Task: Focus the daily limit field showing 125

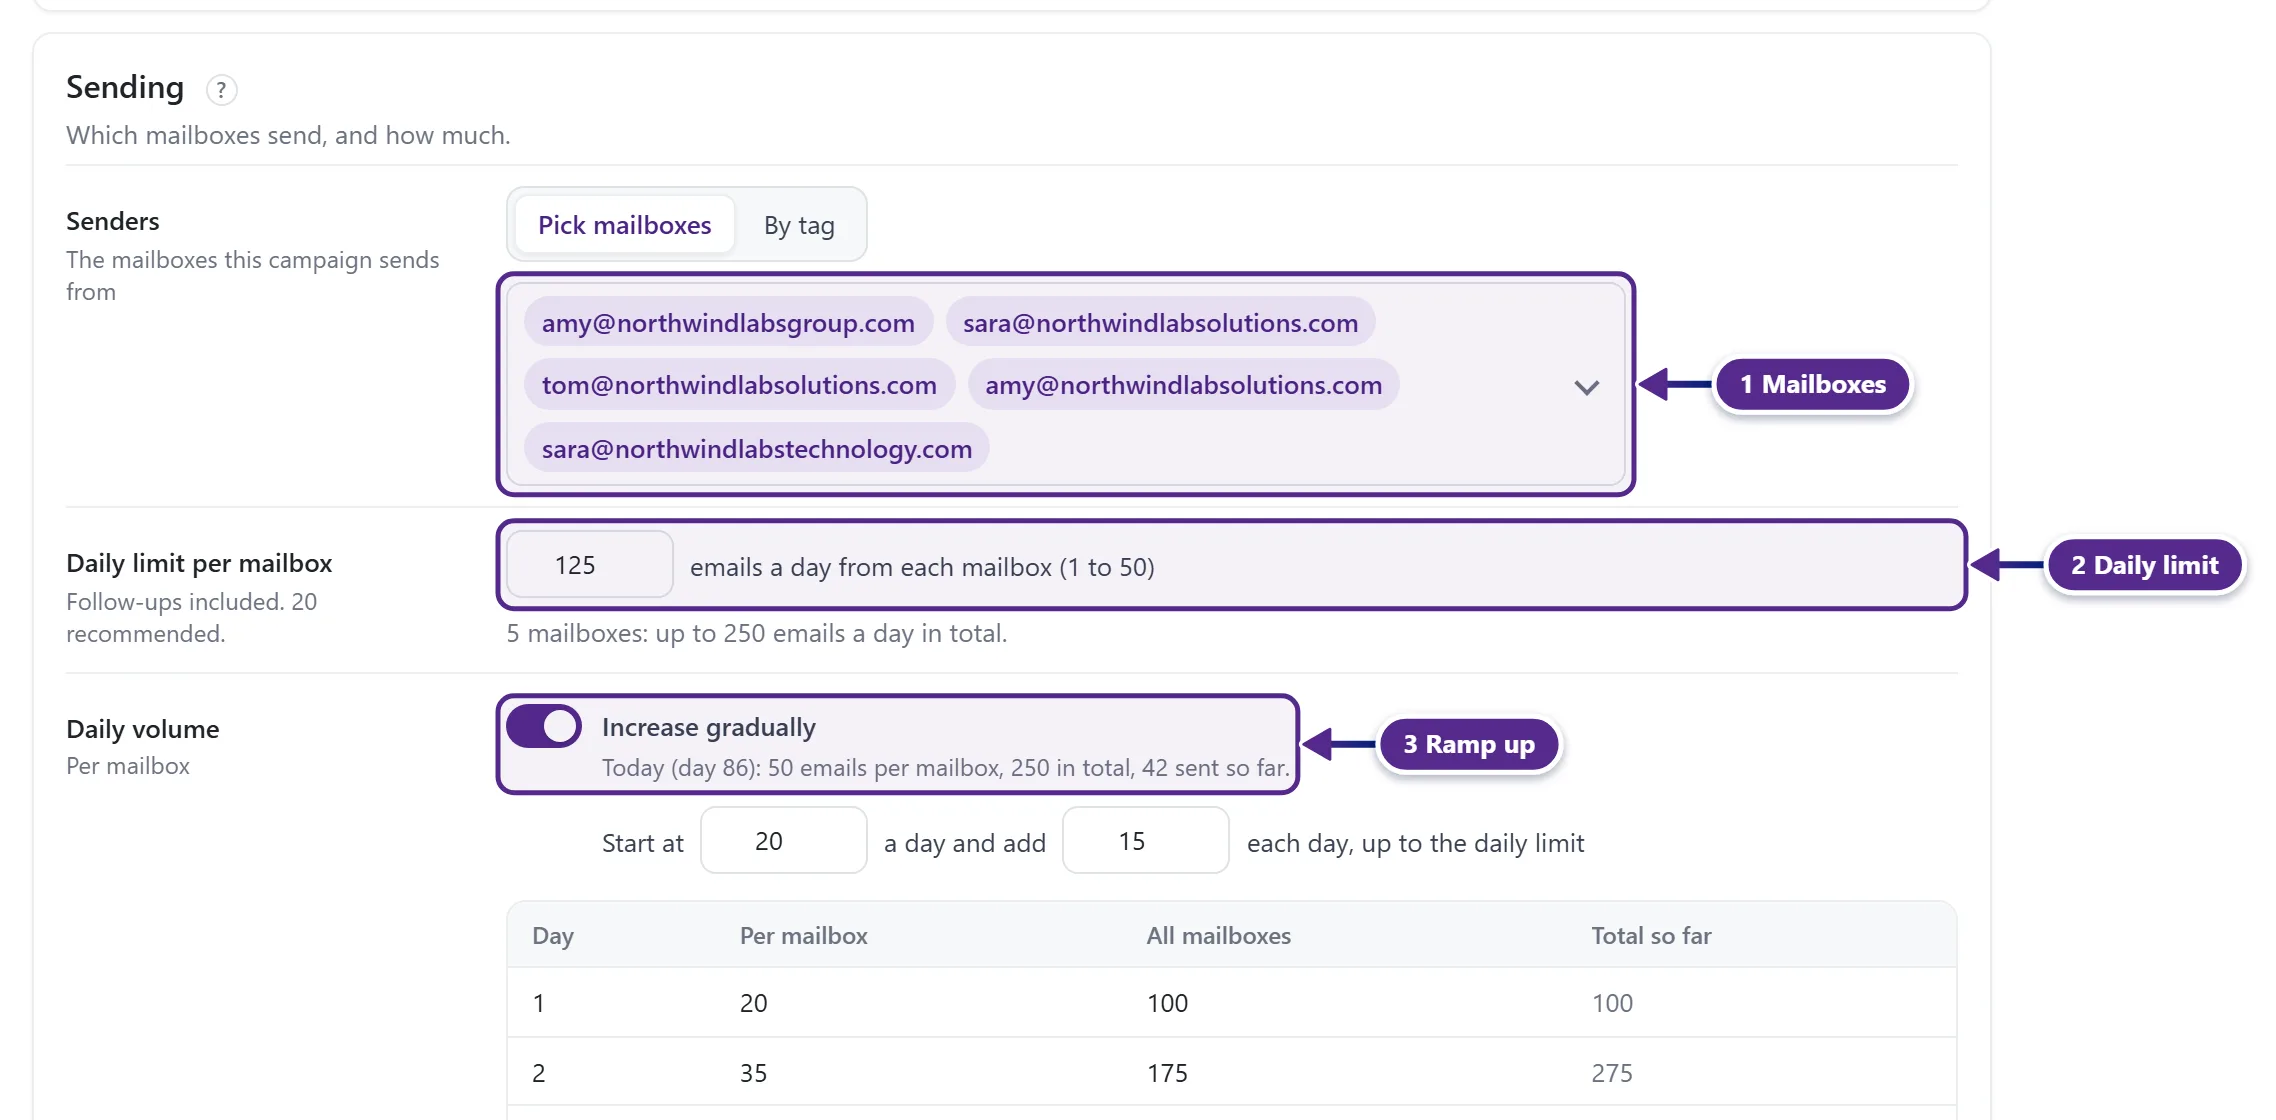Action: [x=590, y=565]
